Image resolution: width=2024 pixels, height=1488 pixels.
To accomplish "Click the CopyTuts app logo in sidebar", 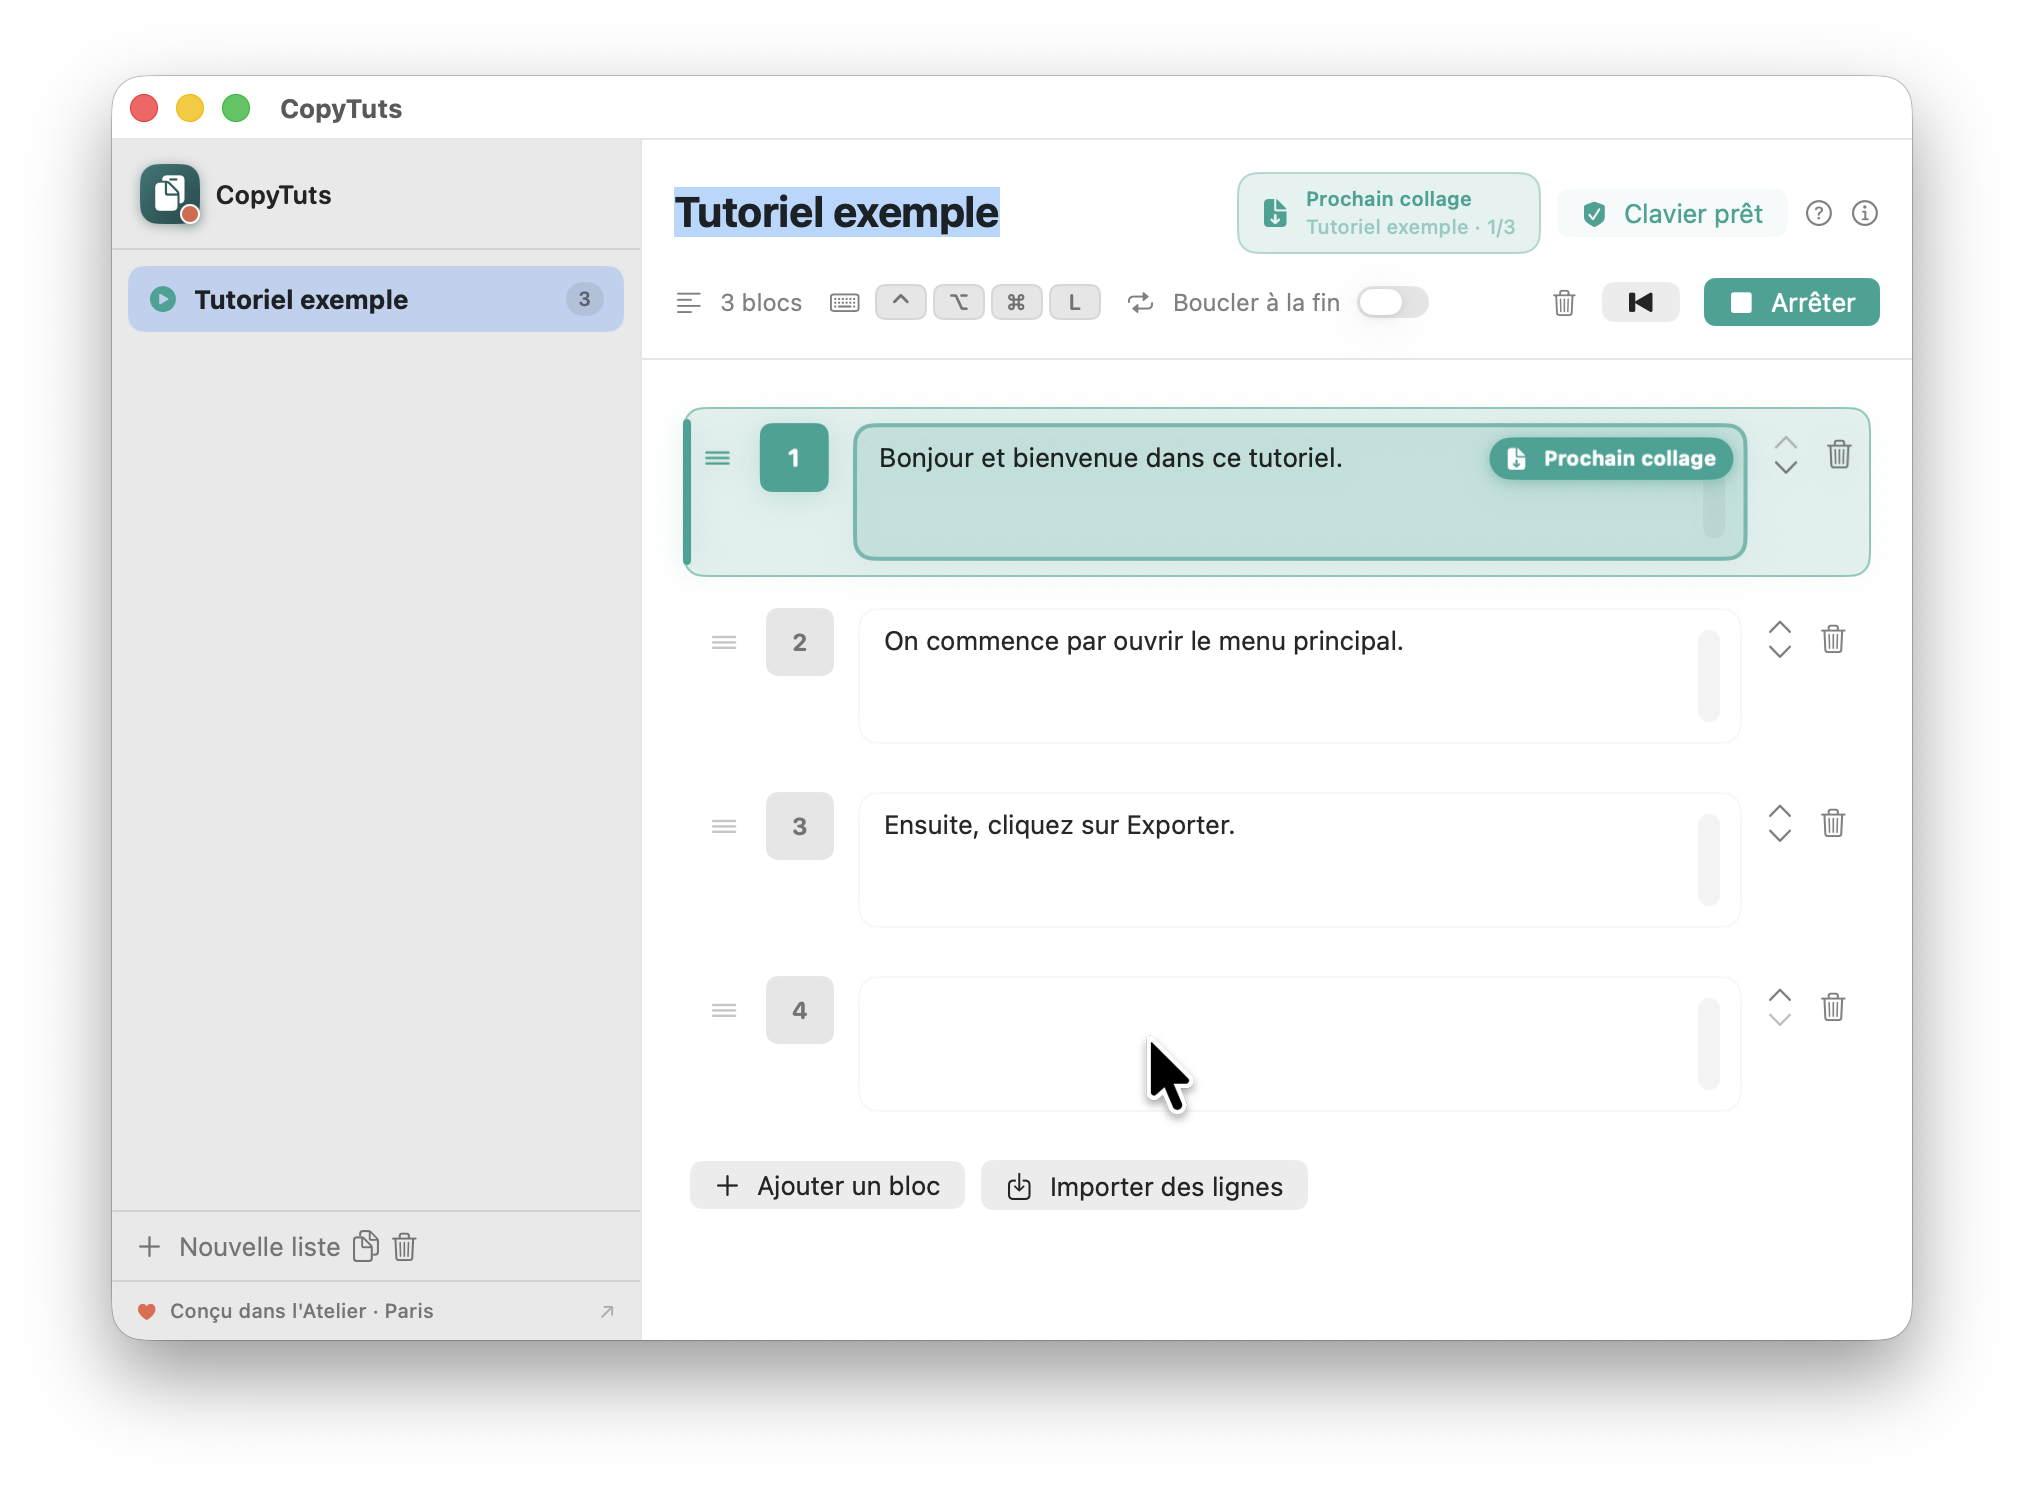I will pos(170,194).
